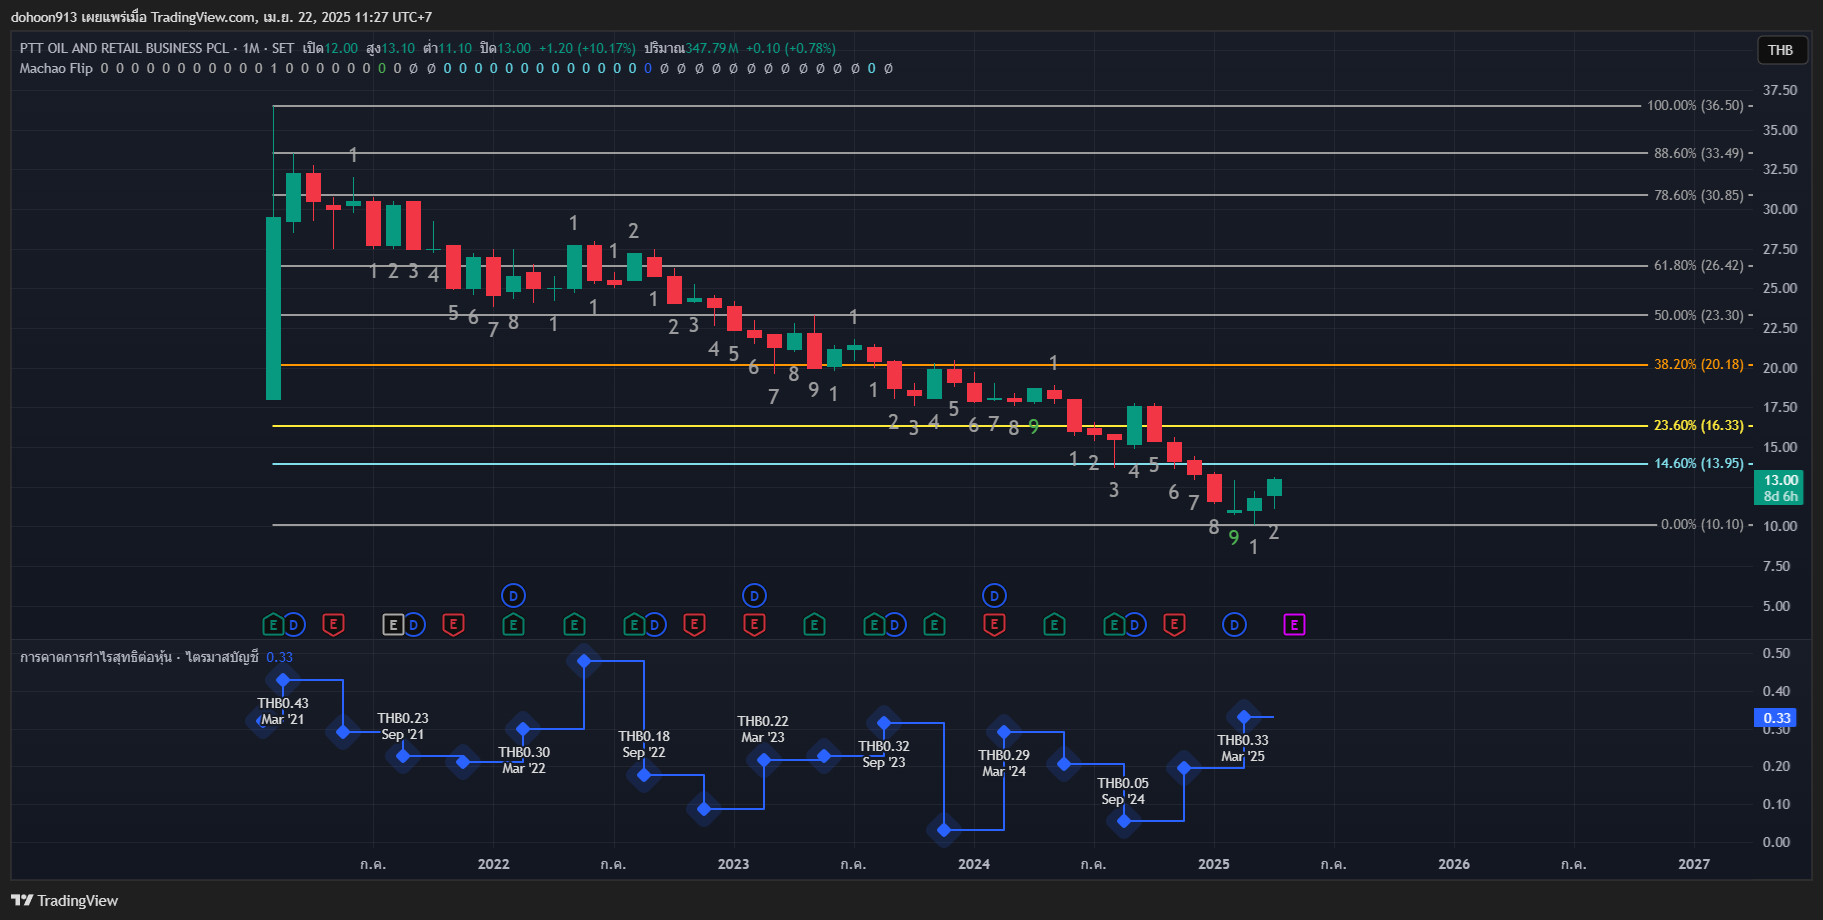This screenshot has width=1823, height=920.
Task: Click the 2026 label on time axis
Action: pos(1454,864)
